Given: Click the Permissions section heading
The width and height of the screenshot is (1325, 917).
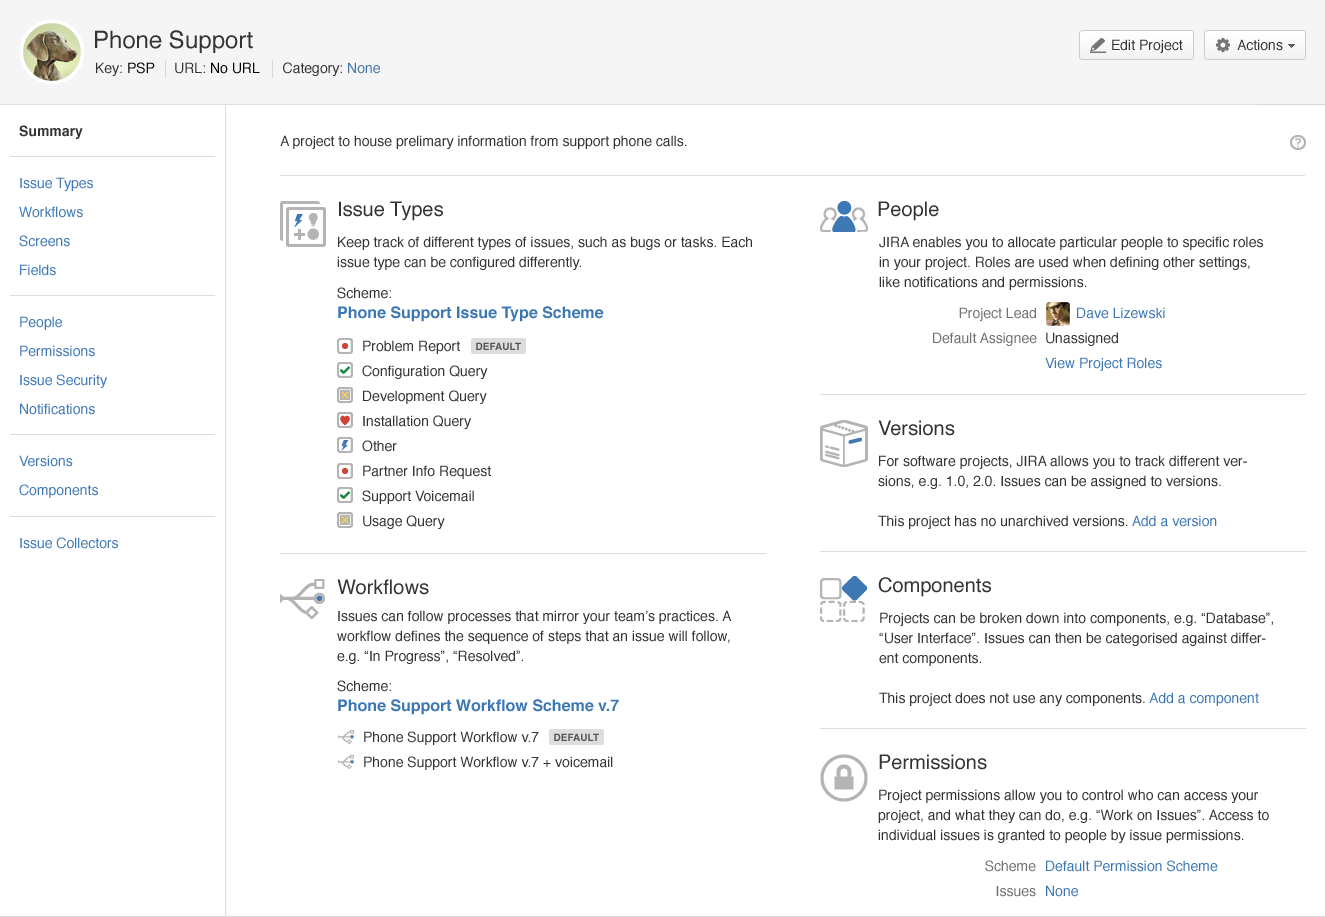Looking at the screenshot, I should (932, 762).
